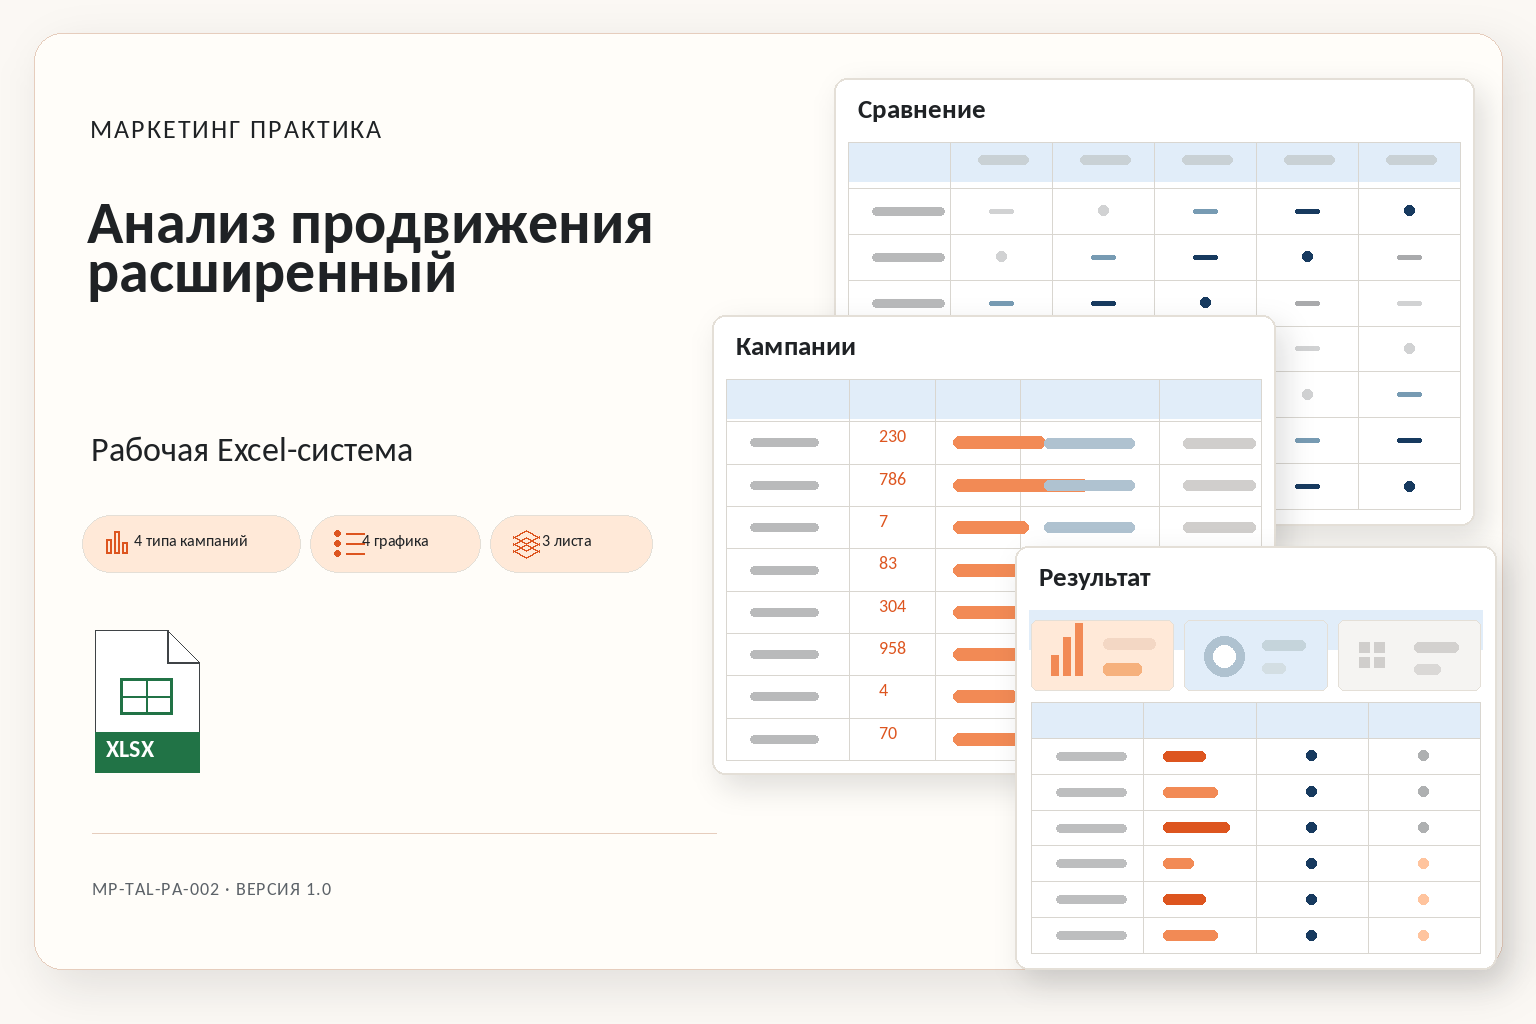The width and height of the screenshot is (1536, 1024).
Task: Click value 786 in Кампании table
Action: point(892,479)
